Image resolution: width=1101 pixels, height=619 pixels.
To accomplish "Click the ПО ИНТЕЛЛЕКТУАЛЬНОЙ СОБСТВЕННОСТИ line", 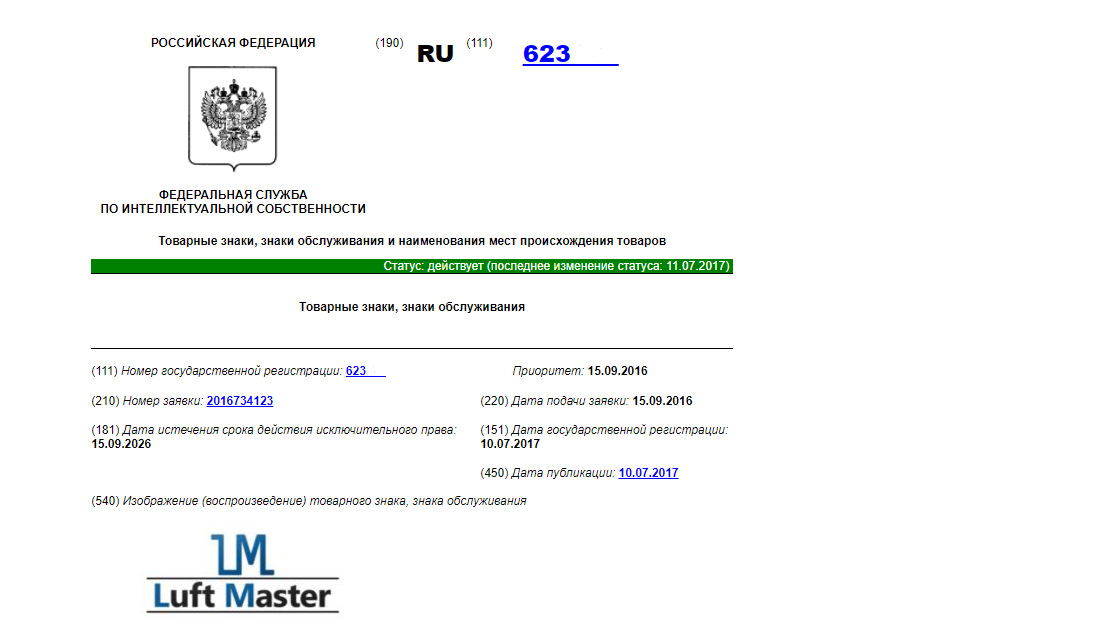I will click(x=233, y=208).
